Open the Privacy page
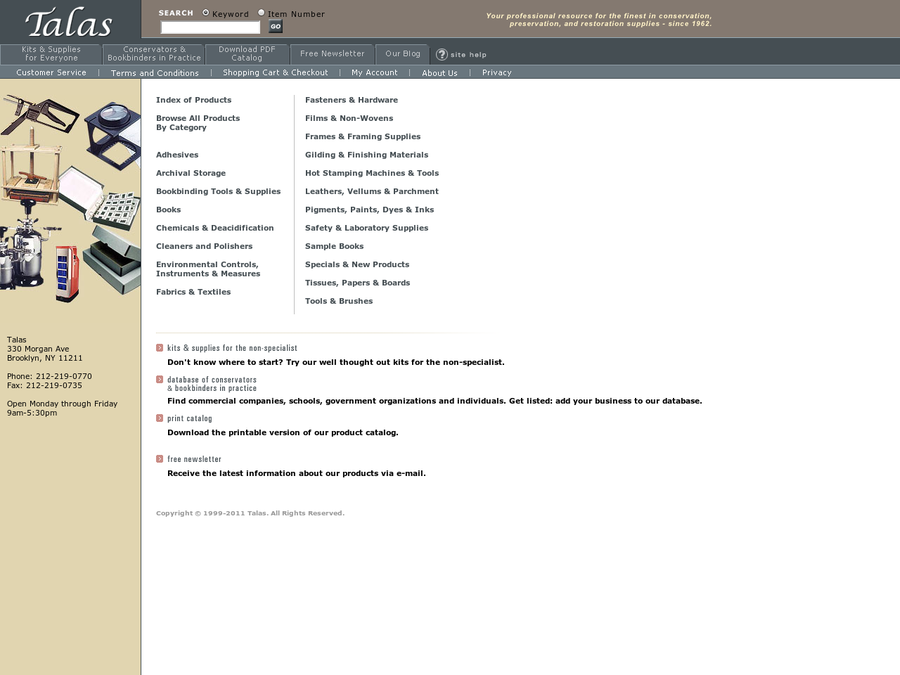Viewport: 900px width, 675px height. pos(496,73)
